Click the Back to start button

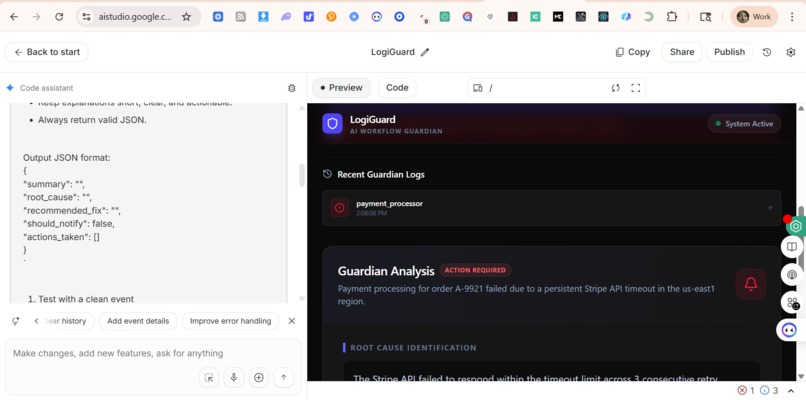(47, 52)
